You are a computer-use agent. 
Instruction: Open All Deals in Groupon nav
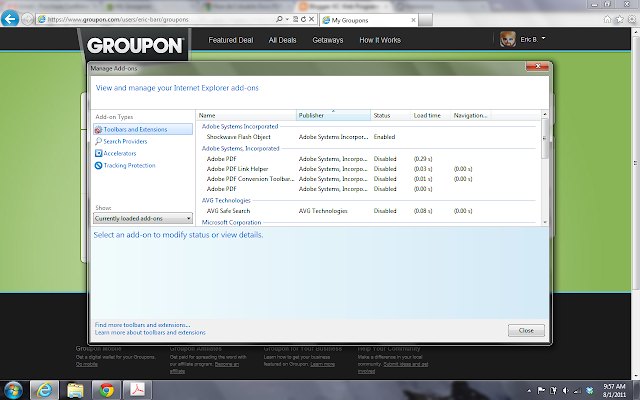click(282, 40)
